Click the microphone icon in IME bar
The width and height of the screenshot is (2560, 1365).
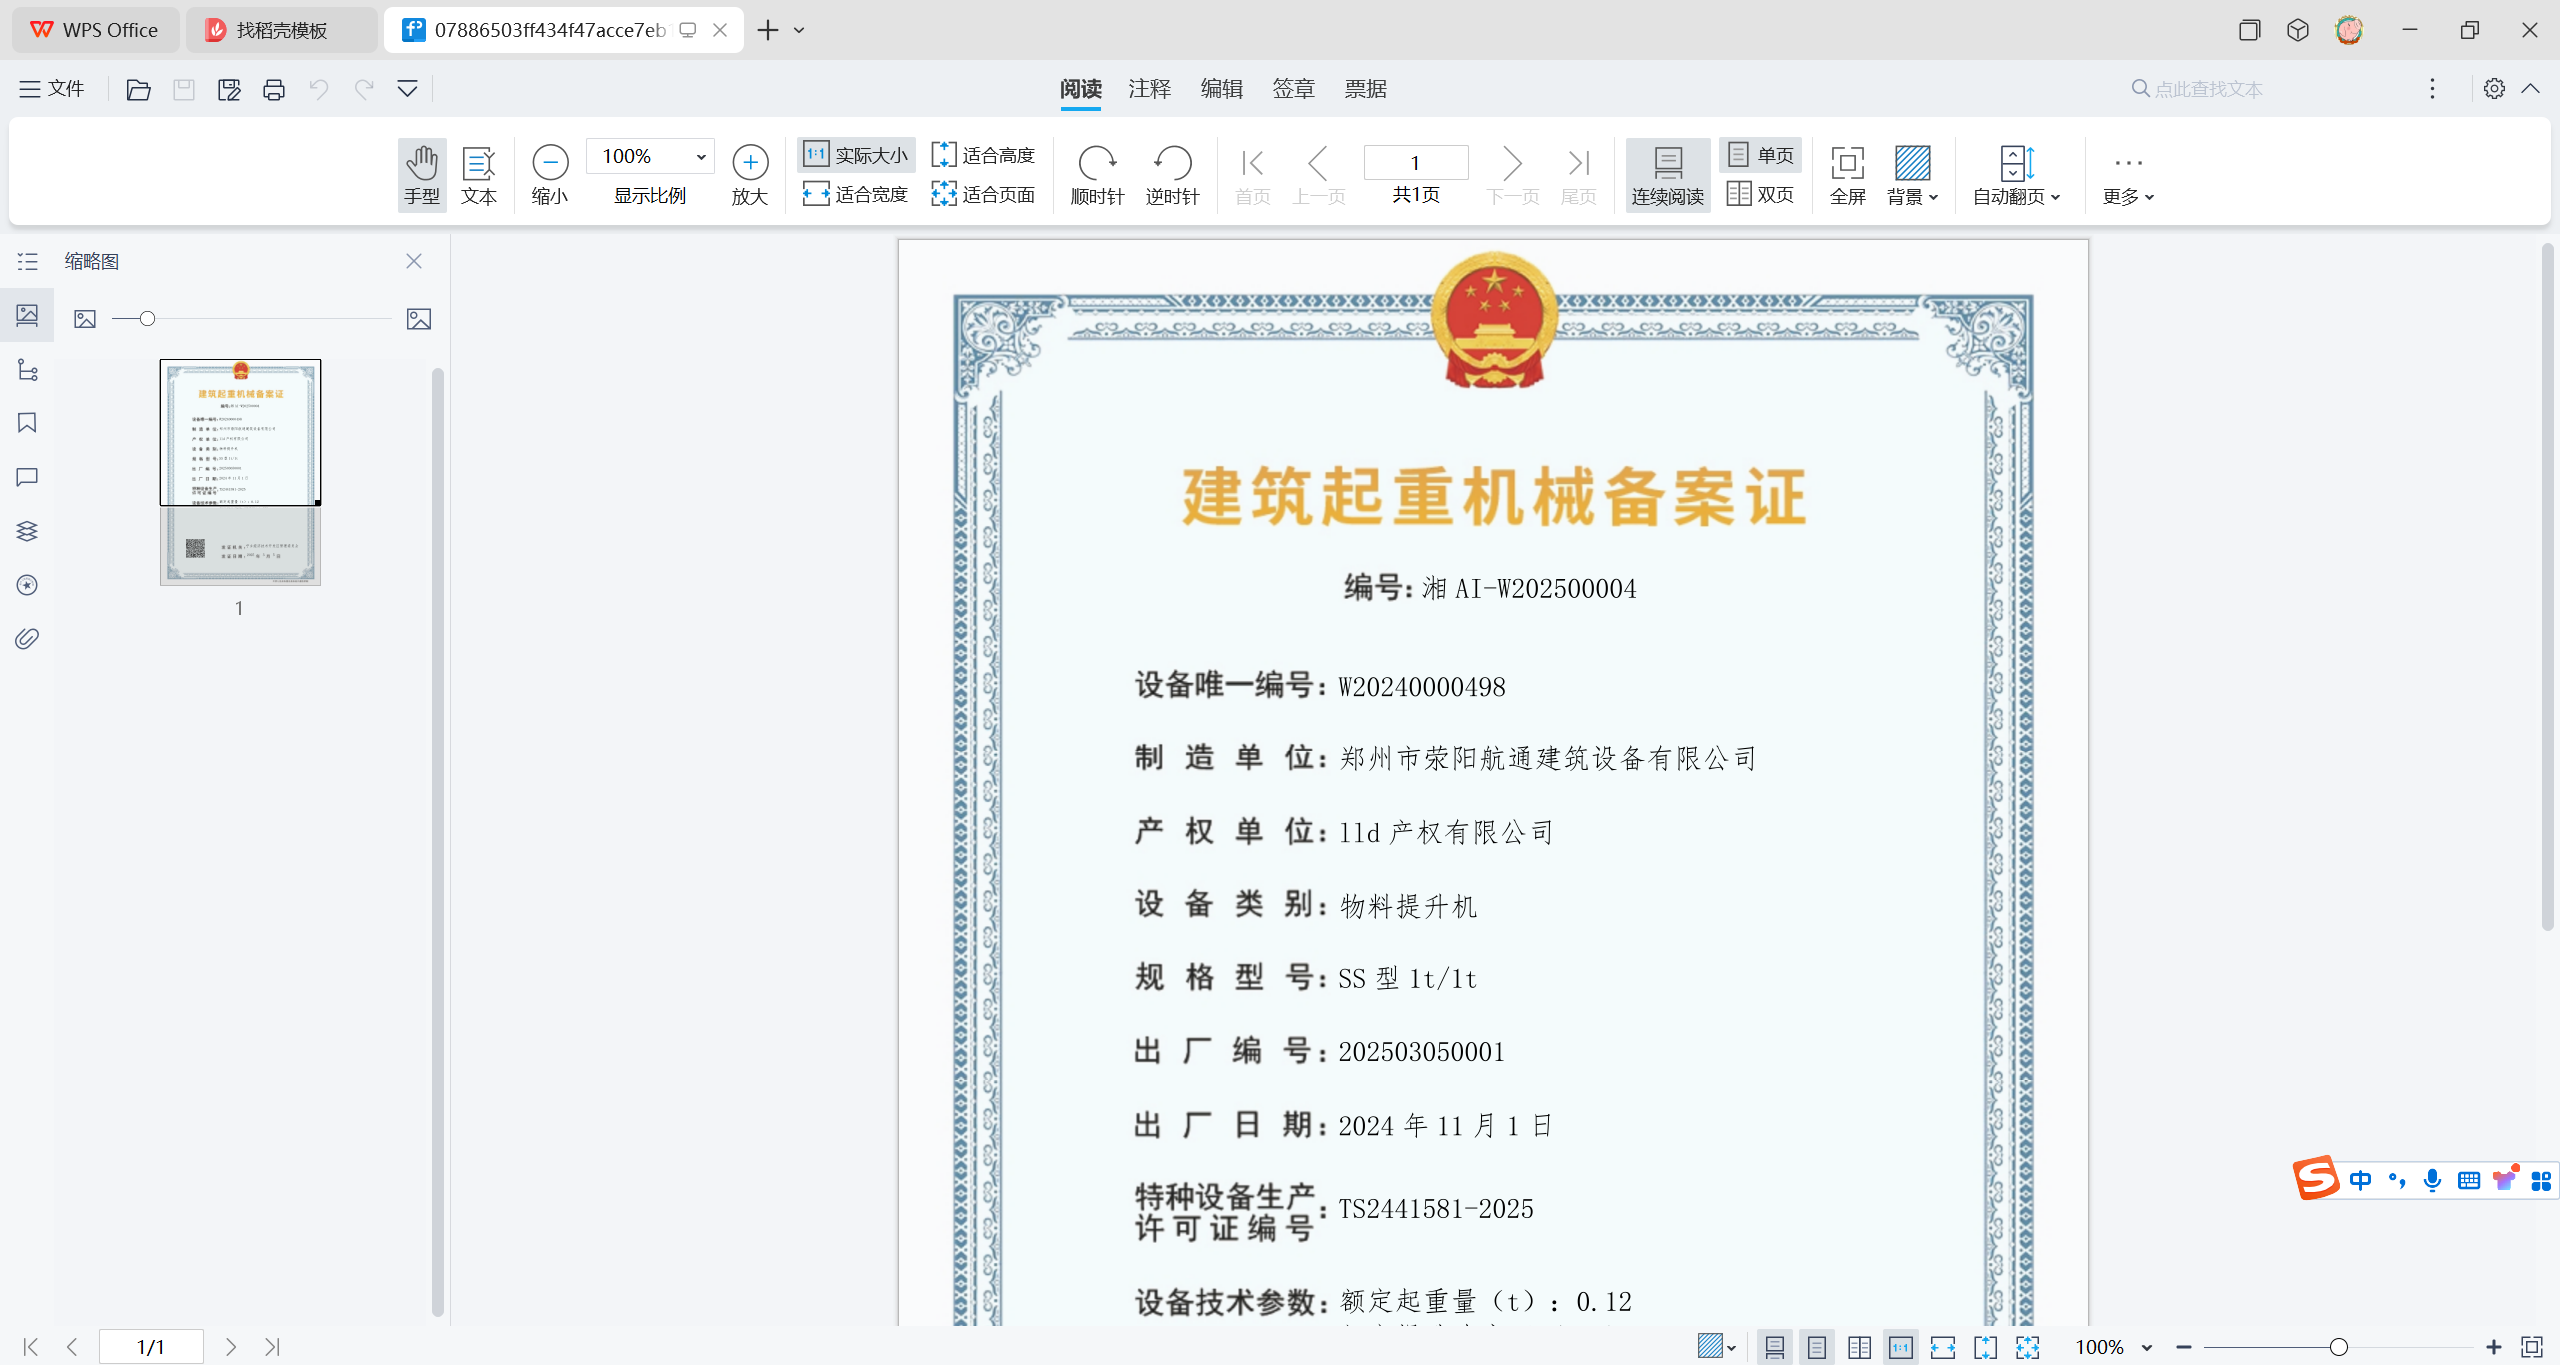pyautogui.click(x=2432, y=1180)
